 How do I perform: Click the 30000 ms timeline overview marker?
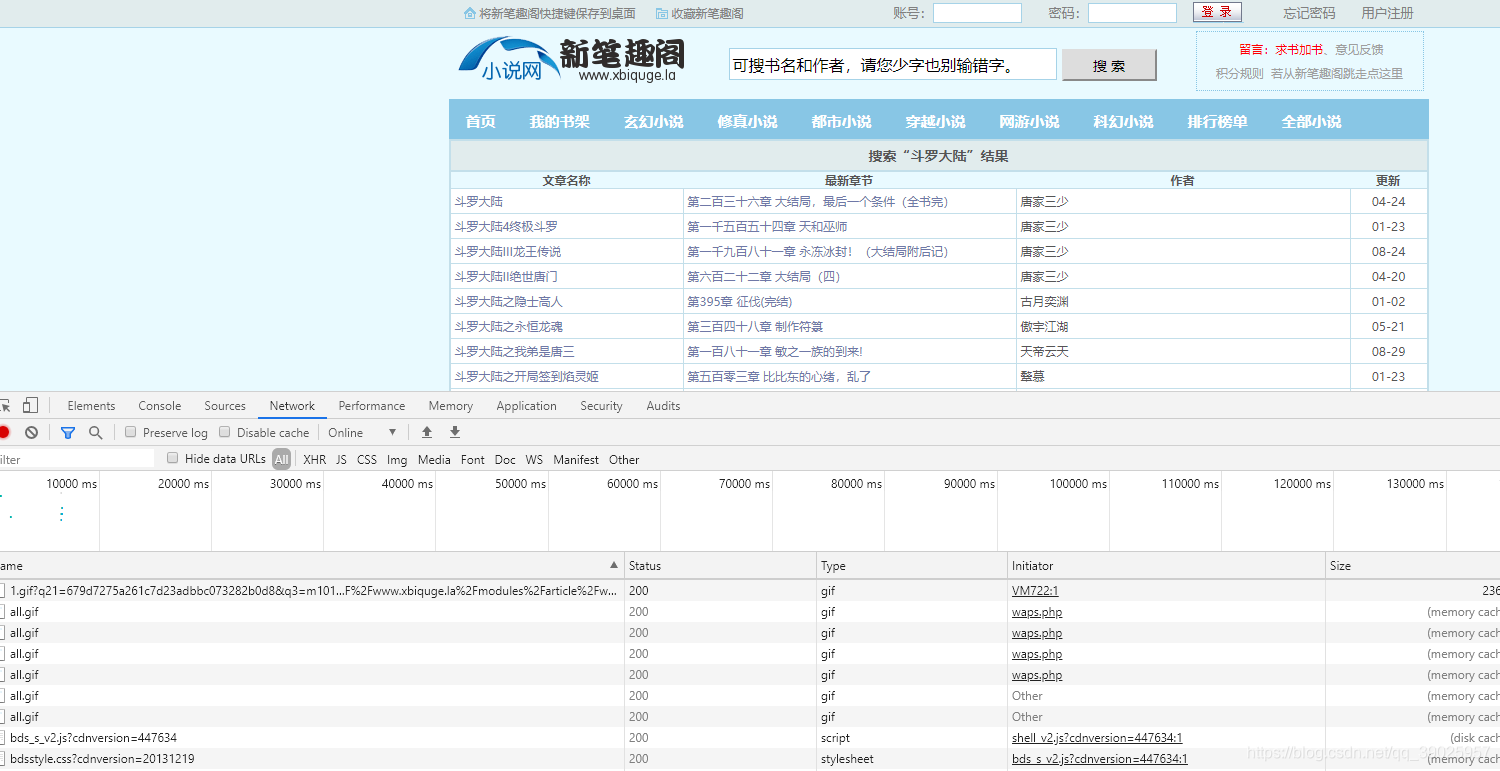(296, 483)
